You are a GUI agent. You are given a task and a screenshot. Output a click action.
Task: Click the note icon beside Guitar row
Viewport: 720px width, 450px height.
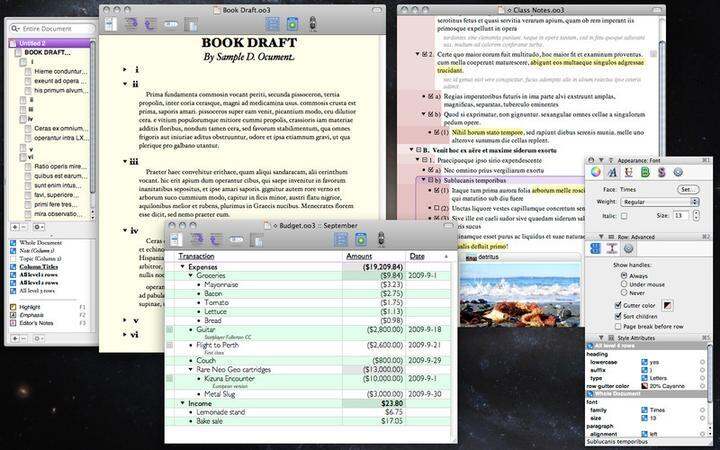(x=170, y=330)
